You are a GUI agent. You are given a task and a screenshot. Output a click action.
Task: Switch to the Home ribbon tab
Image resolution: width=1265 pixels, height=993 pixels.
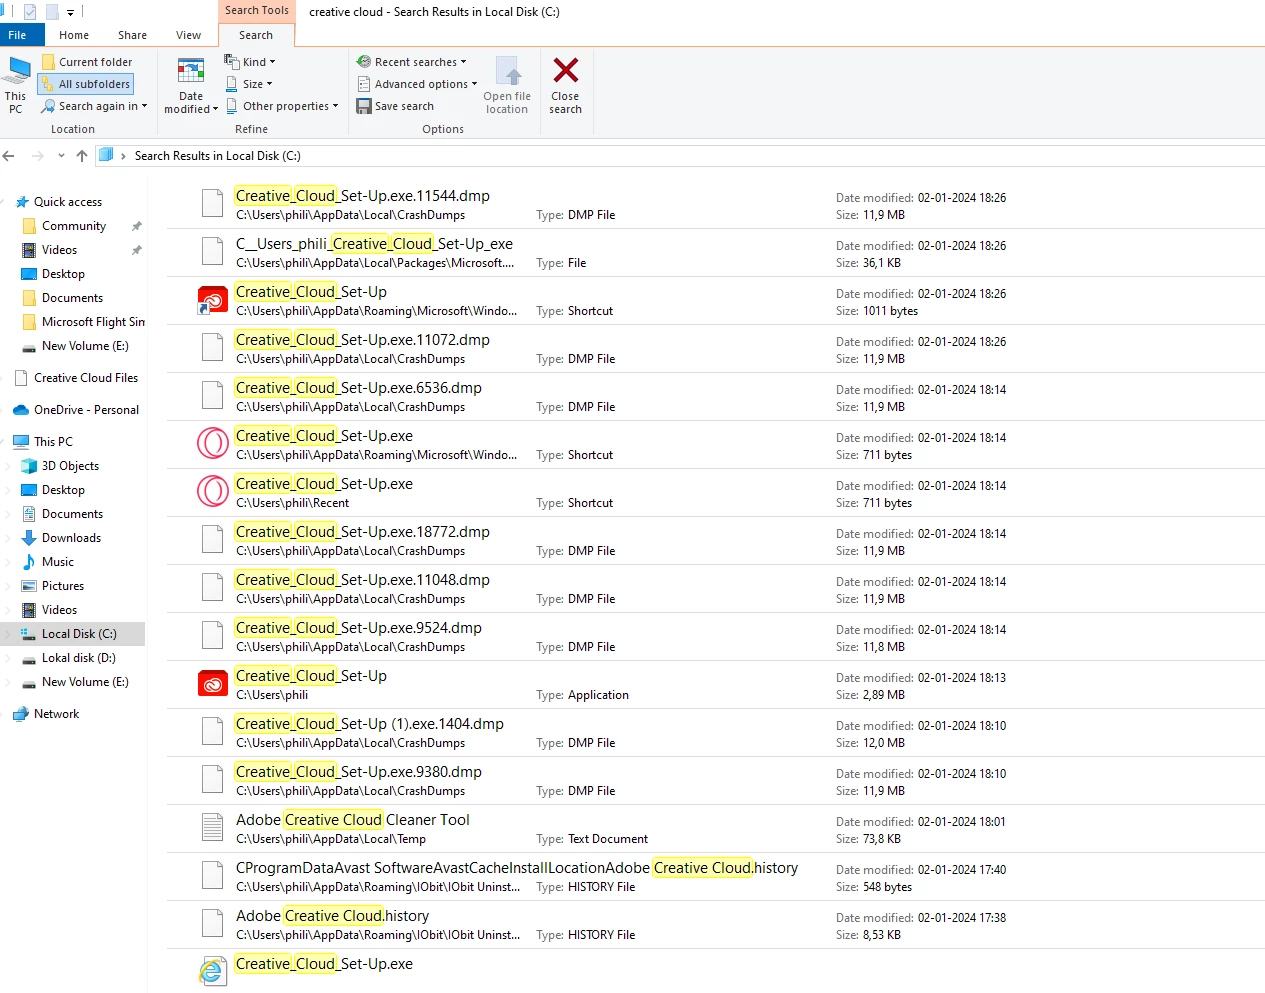coord(74,35)
